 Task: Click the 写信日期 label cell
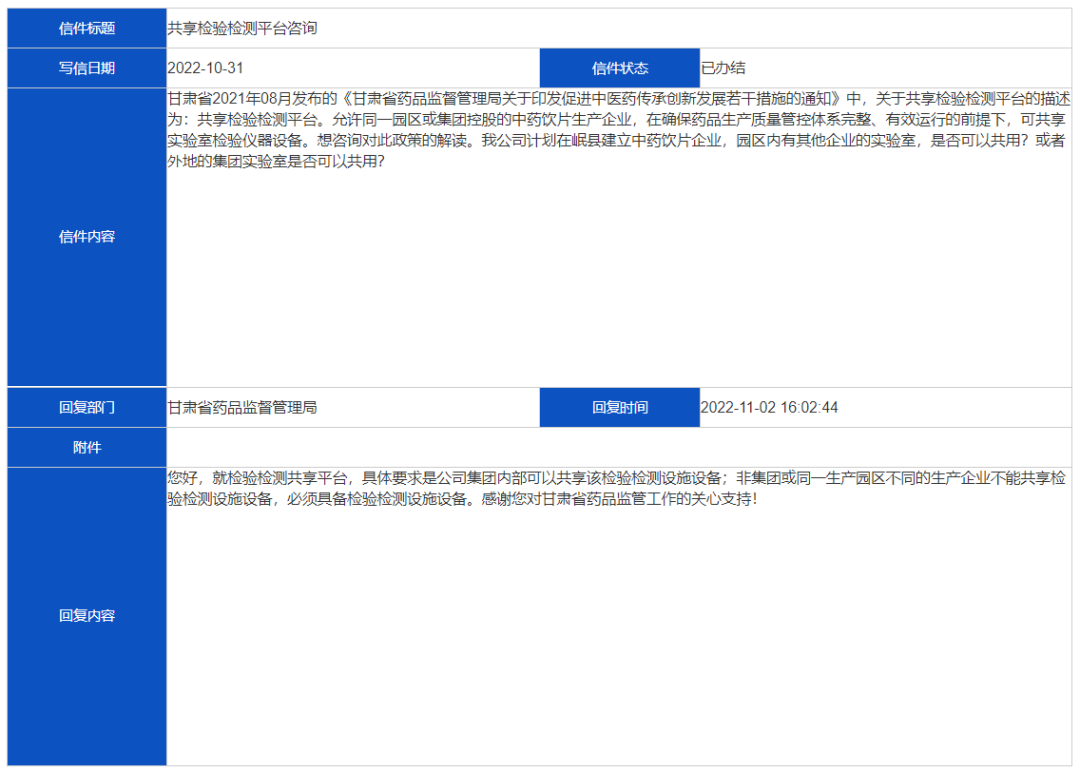tap(87, 68)
